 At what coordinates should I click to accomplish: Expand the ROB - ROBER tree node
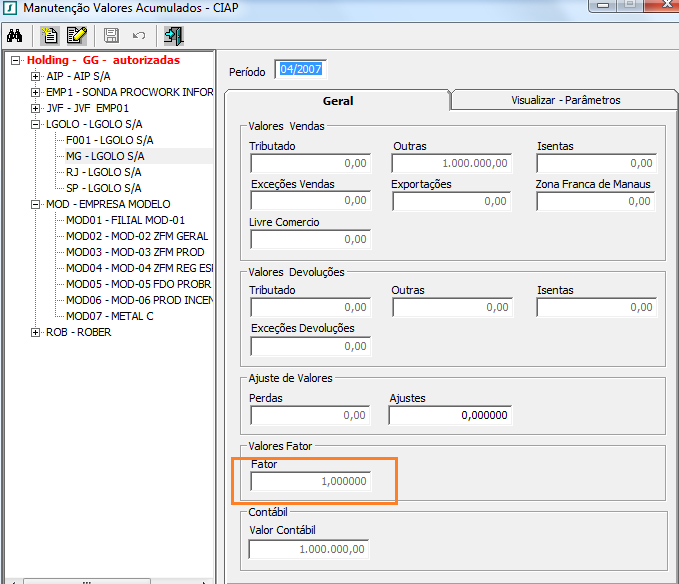(x=36, y=332)
